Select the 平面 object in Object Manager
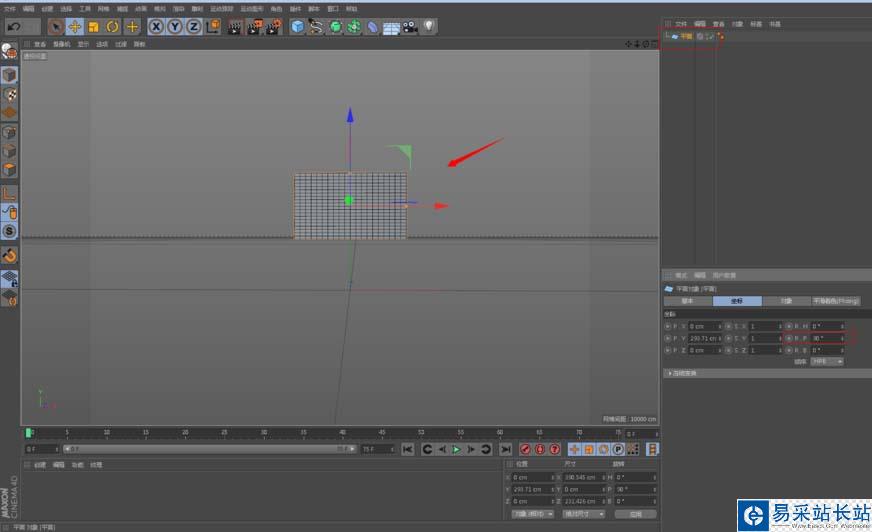872x532 pixels. pos(686,37)
